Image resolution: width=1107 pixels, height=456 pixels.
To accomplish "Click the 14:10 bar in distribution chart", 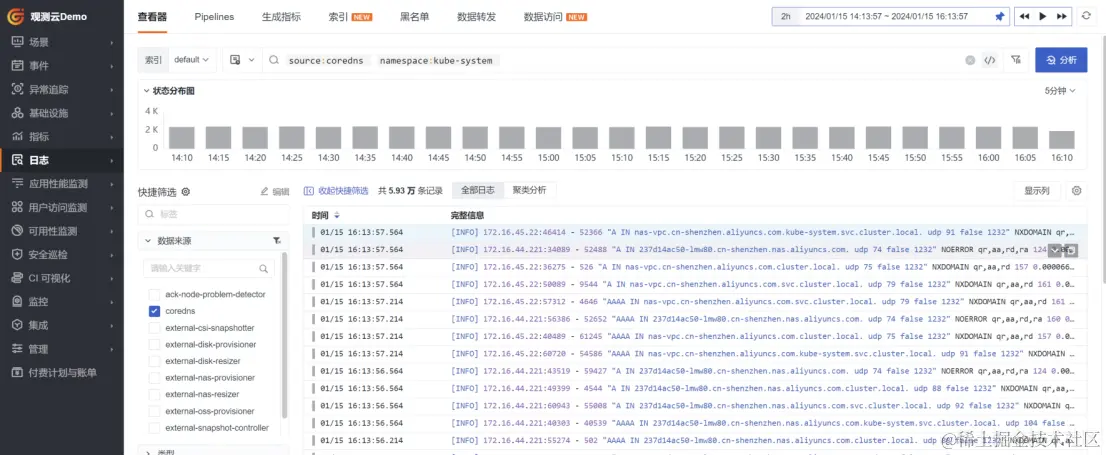I will coord(181,138).
